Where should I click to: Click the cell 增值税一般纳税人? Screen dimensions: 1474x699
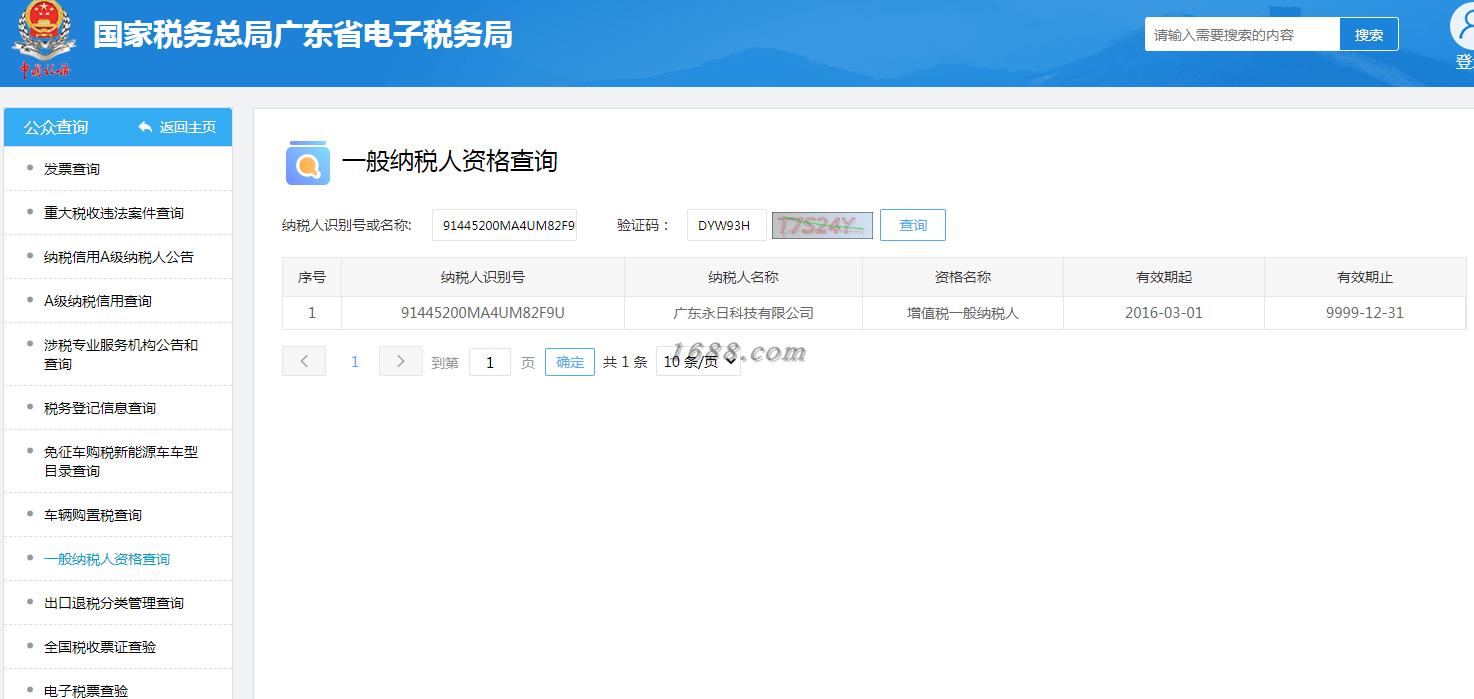pyautogui.click(x=963, y=313)
